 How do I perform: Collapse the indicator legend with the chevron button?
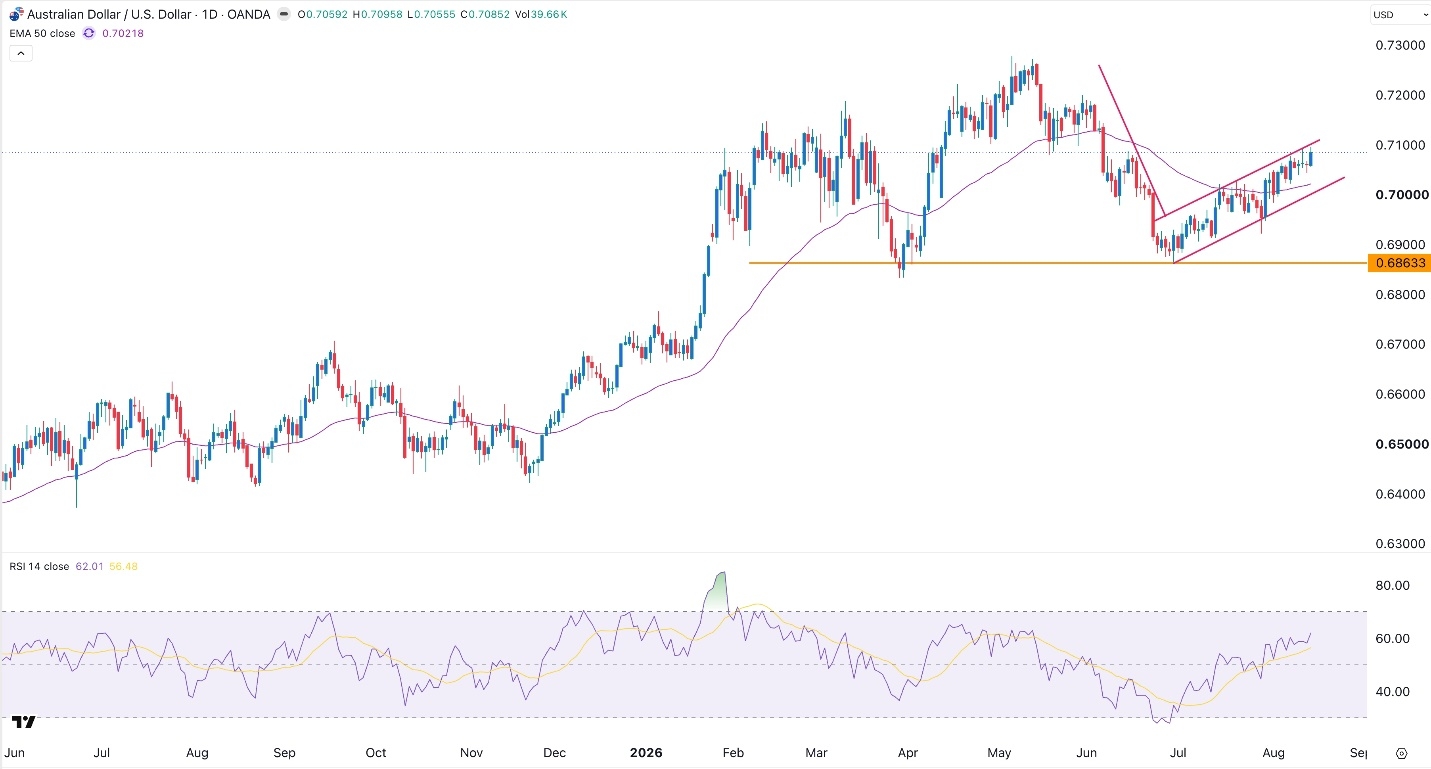20,53
